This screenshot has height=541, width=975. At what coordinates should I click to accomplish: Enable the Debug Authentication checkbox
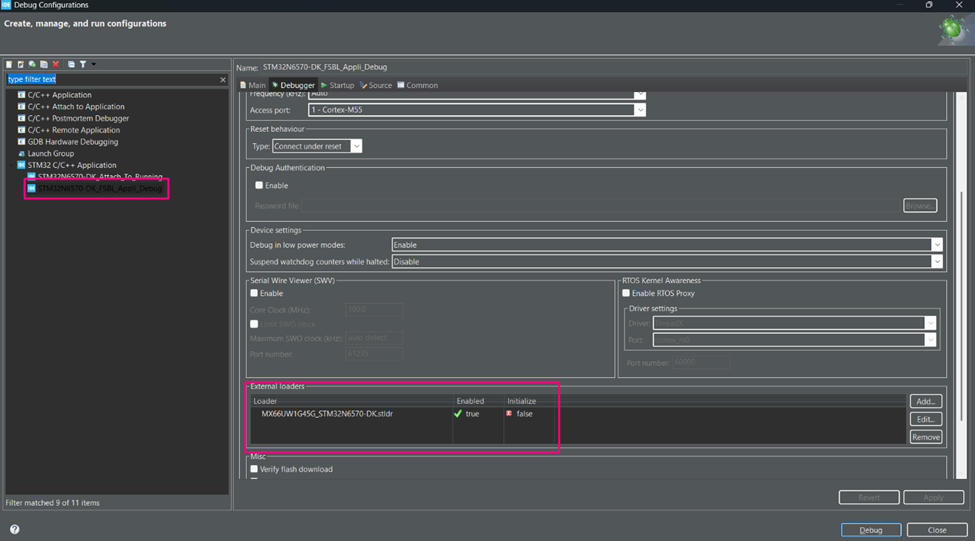[260, 185]
